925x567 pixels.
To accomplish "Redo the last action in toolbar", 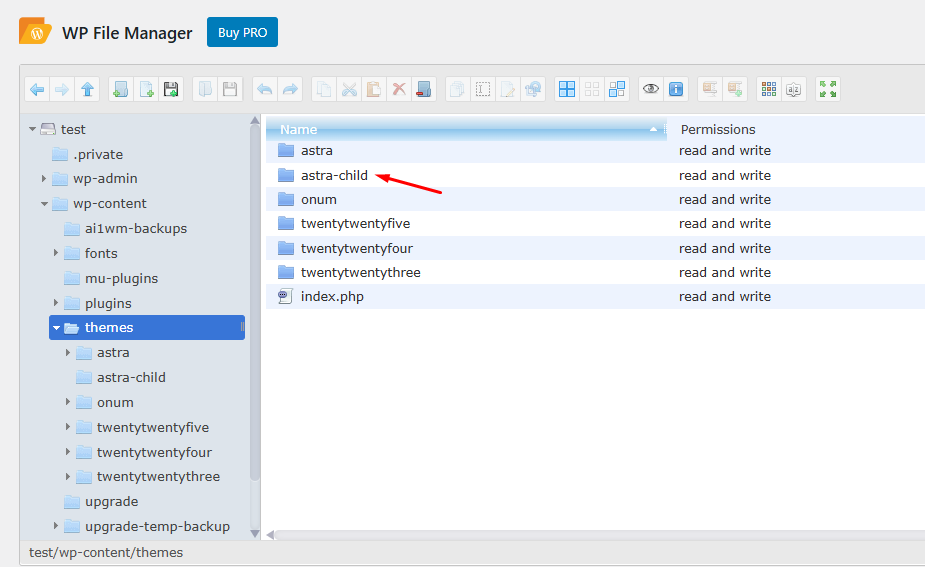I will tap(290, 90).
